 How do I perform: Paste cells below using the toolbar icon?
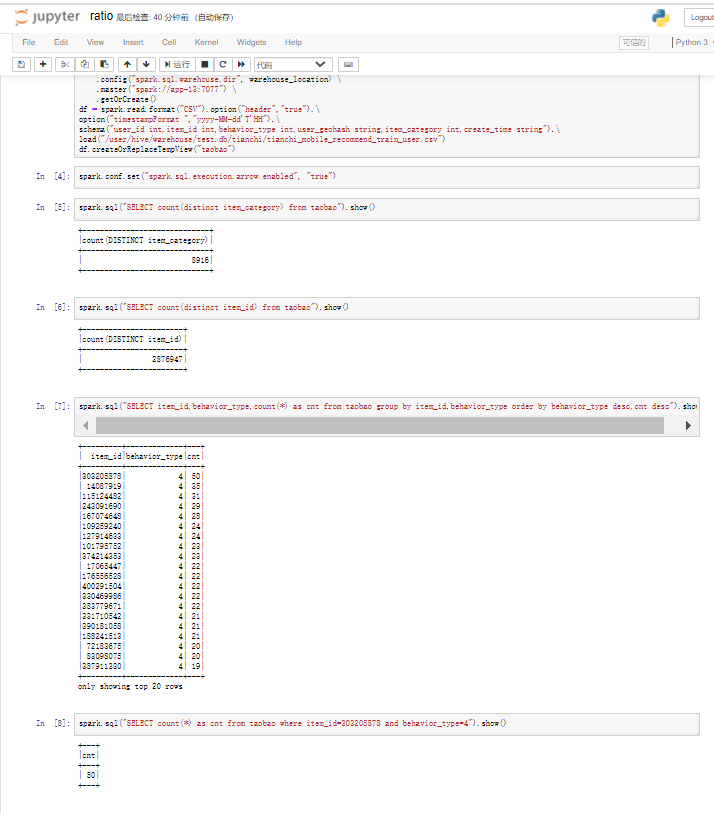click(x=104, y=64)
